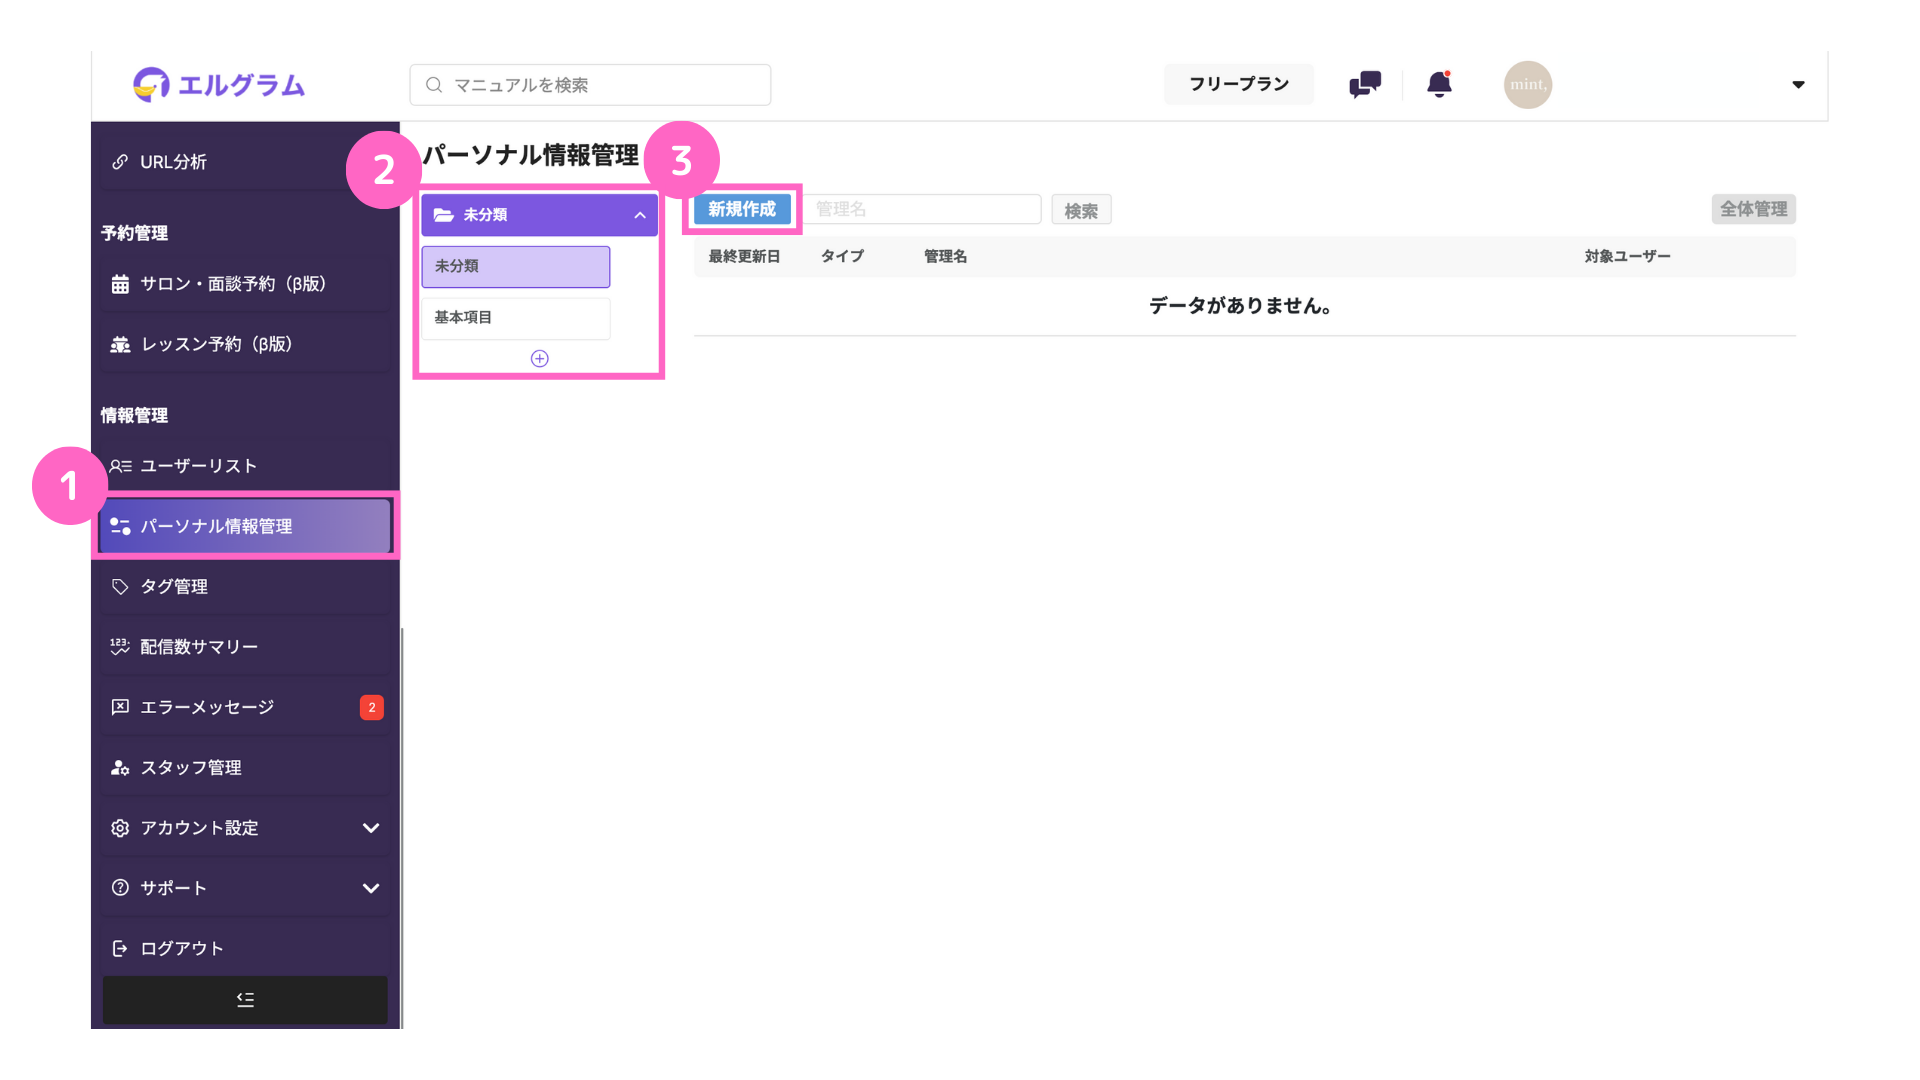Select the 基本項目 folder item
Viewport: 1920px width, 1080px height.
point(516,318)
